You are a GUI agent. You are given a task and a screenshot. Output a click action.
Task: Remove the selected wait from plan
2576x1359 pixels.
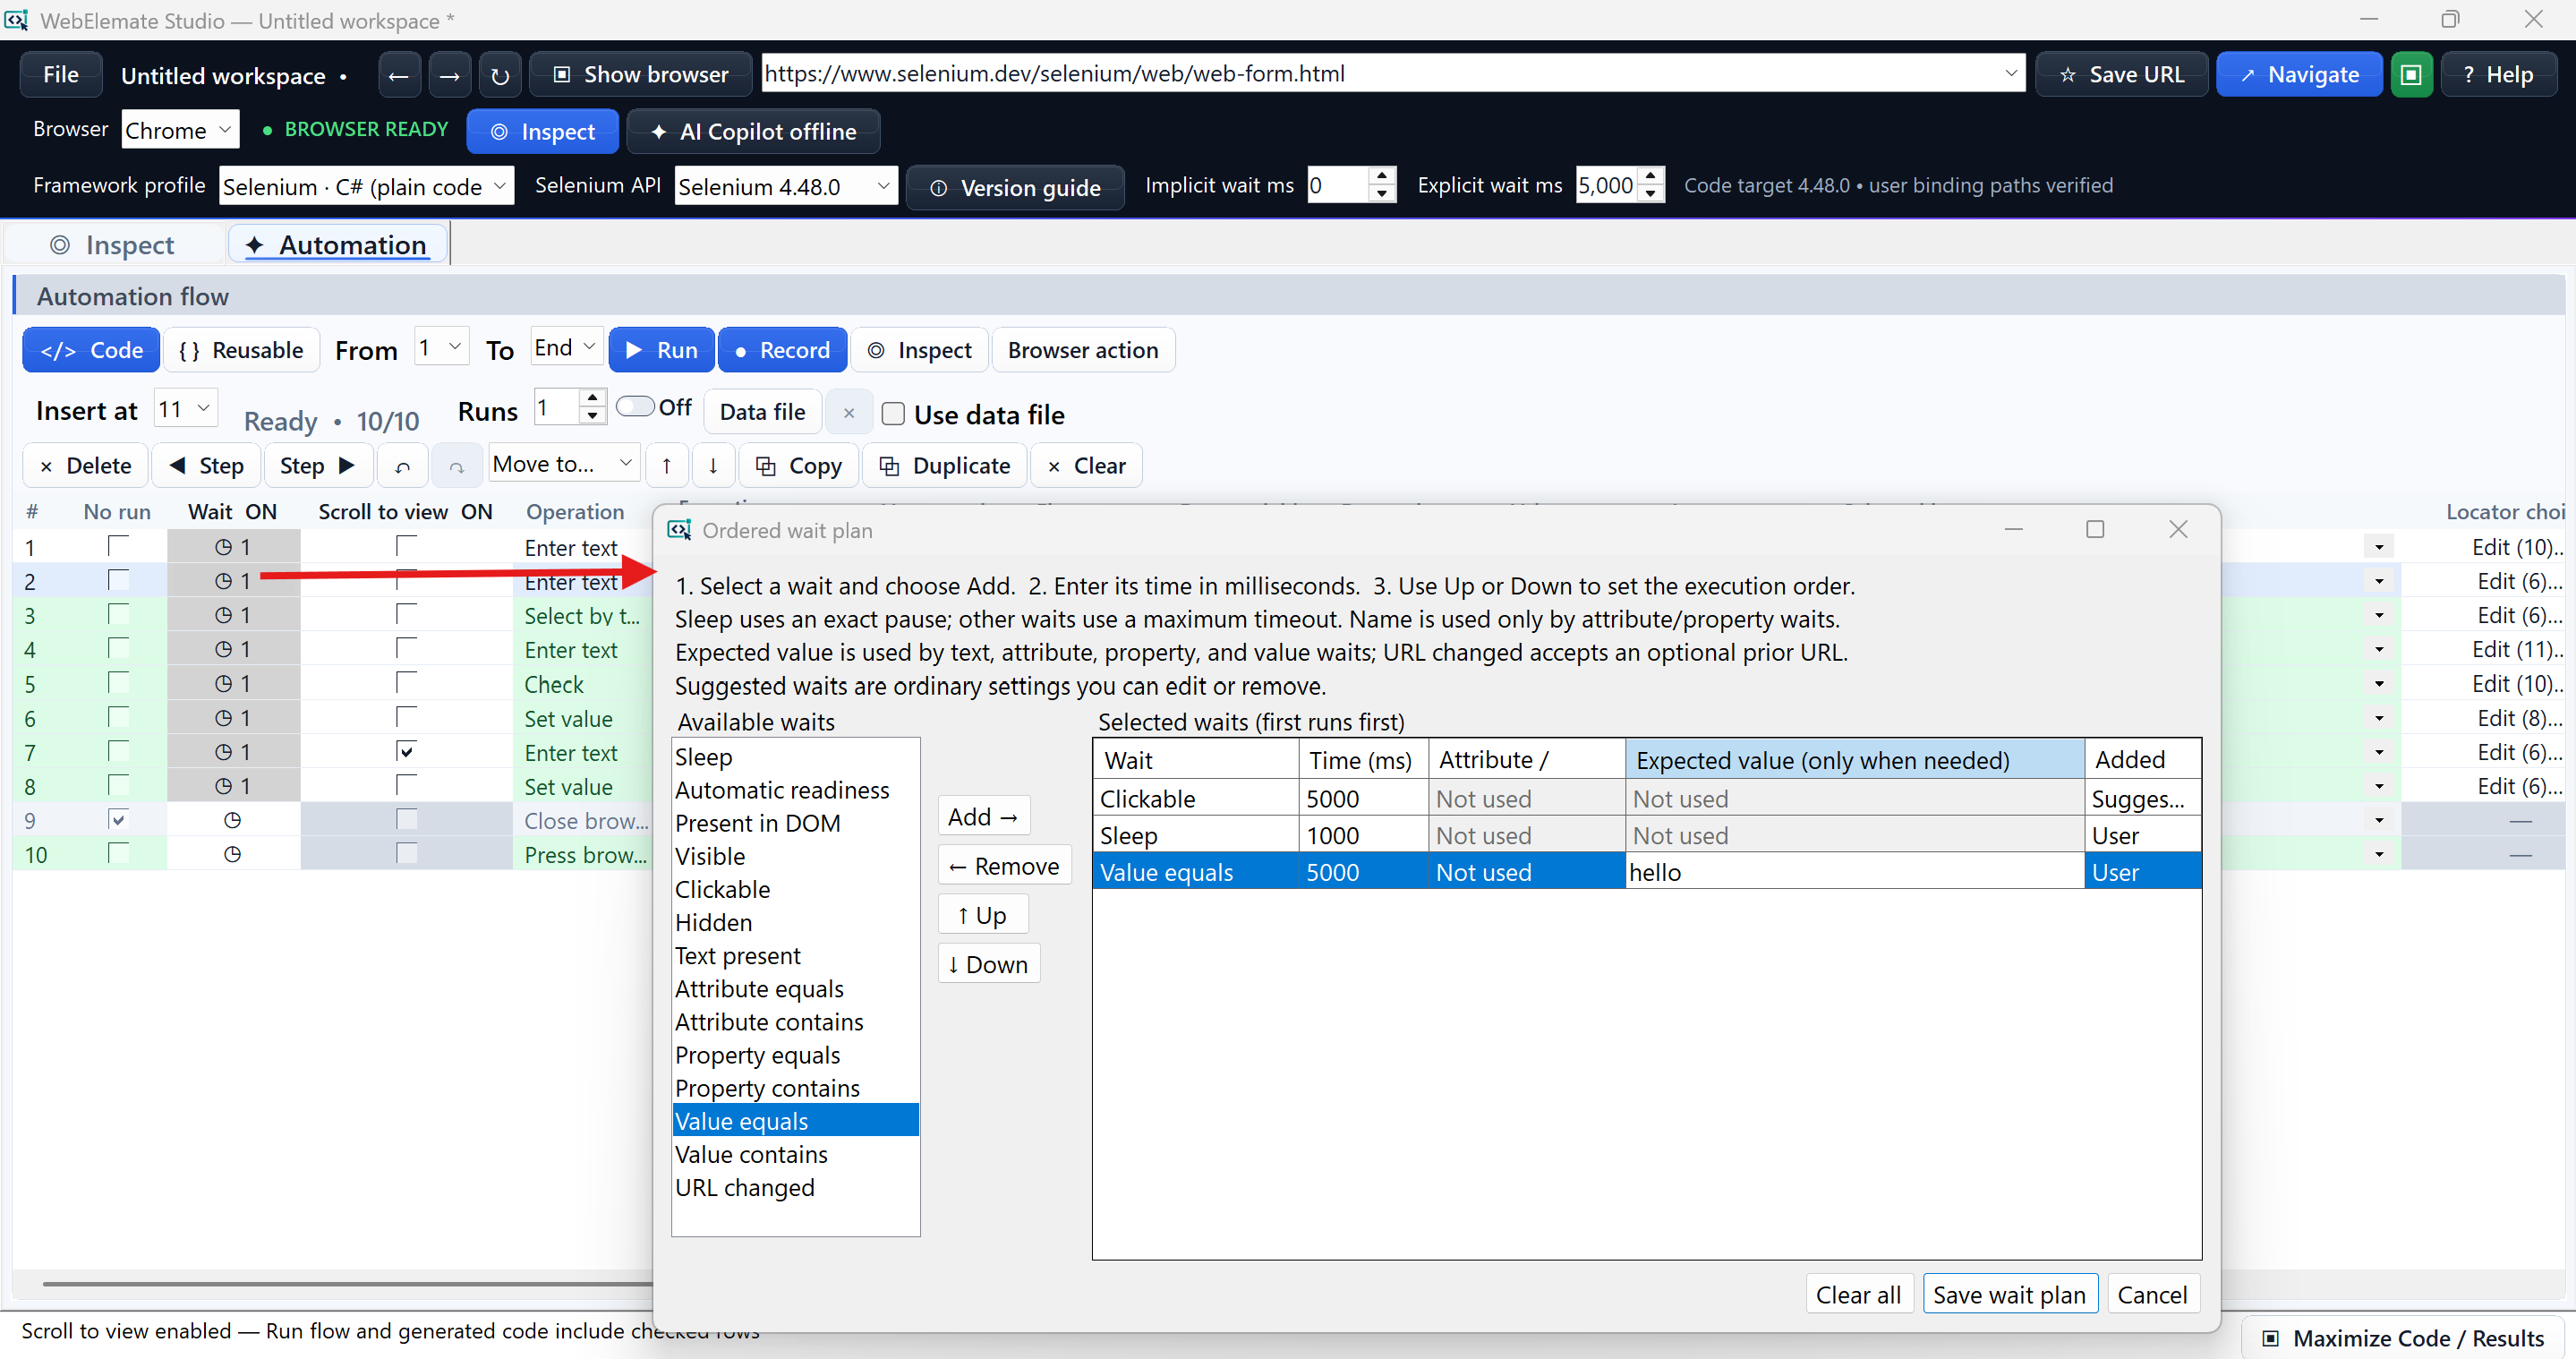coord(1004,866)
